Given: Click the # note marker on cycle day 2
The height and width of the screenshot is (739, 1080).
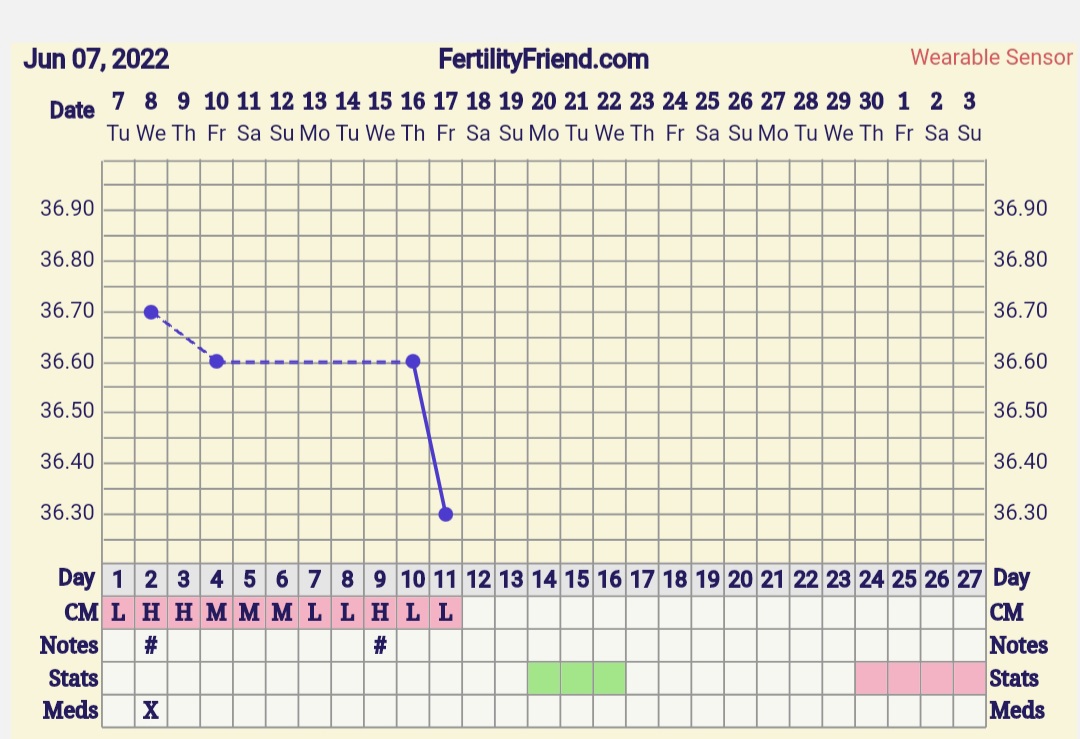Looking at the screenshot, I should [151, 646].
